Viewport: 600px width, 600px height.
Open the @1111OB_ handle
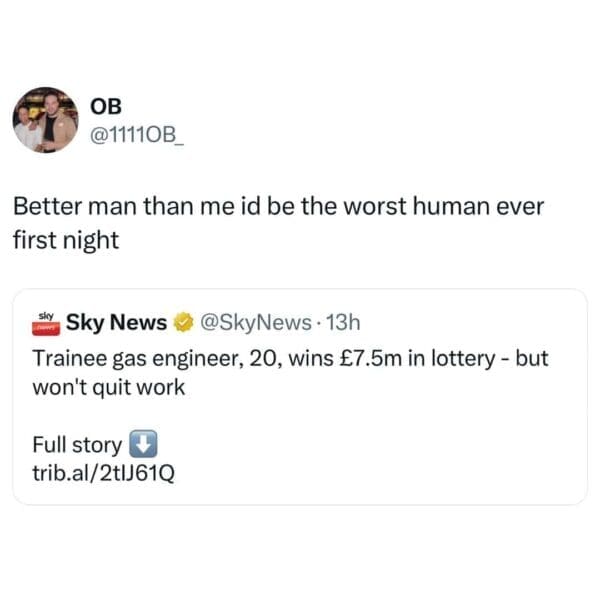137,135
